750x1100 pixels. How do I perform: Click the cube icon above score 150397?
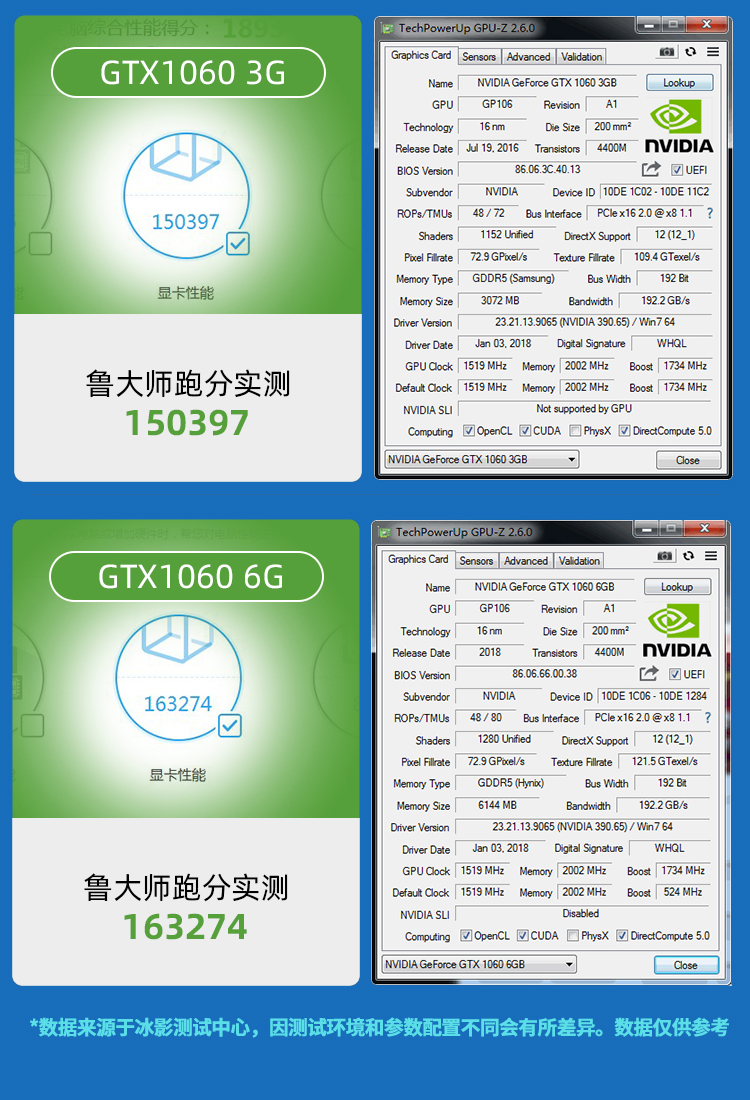[x=185, y=157]
